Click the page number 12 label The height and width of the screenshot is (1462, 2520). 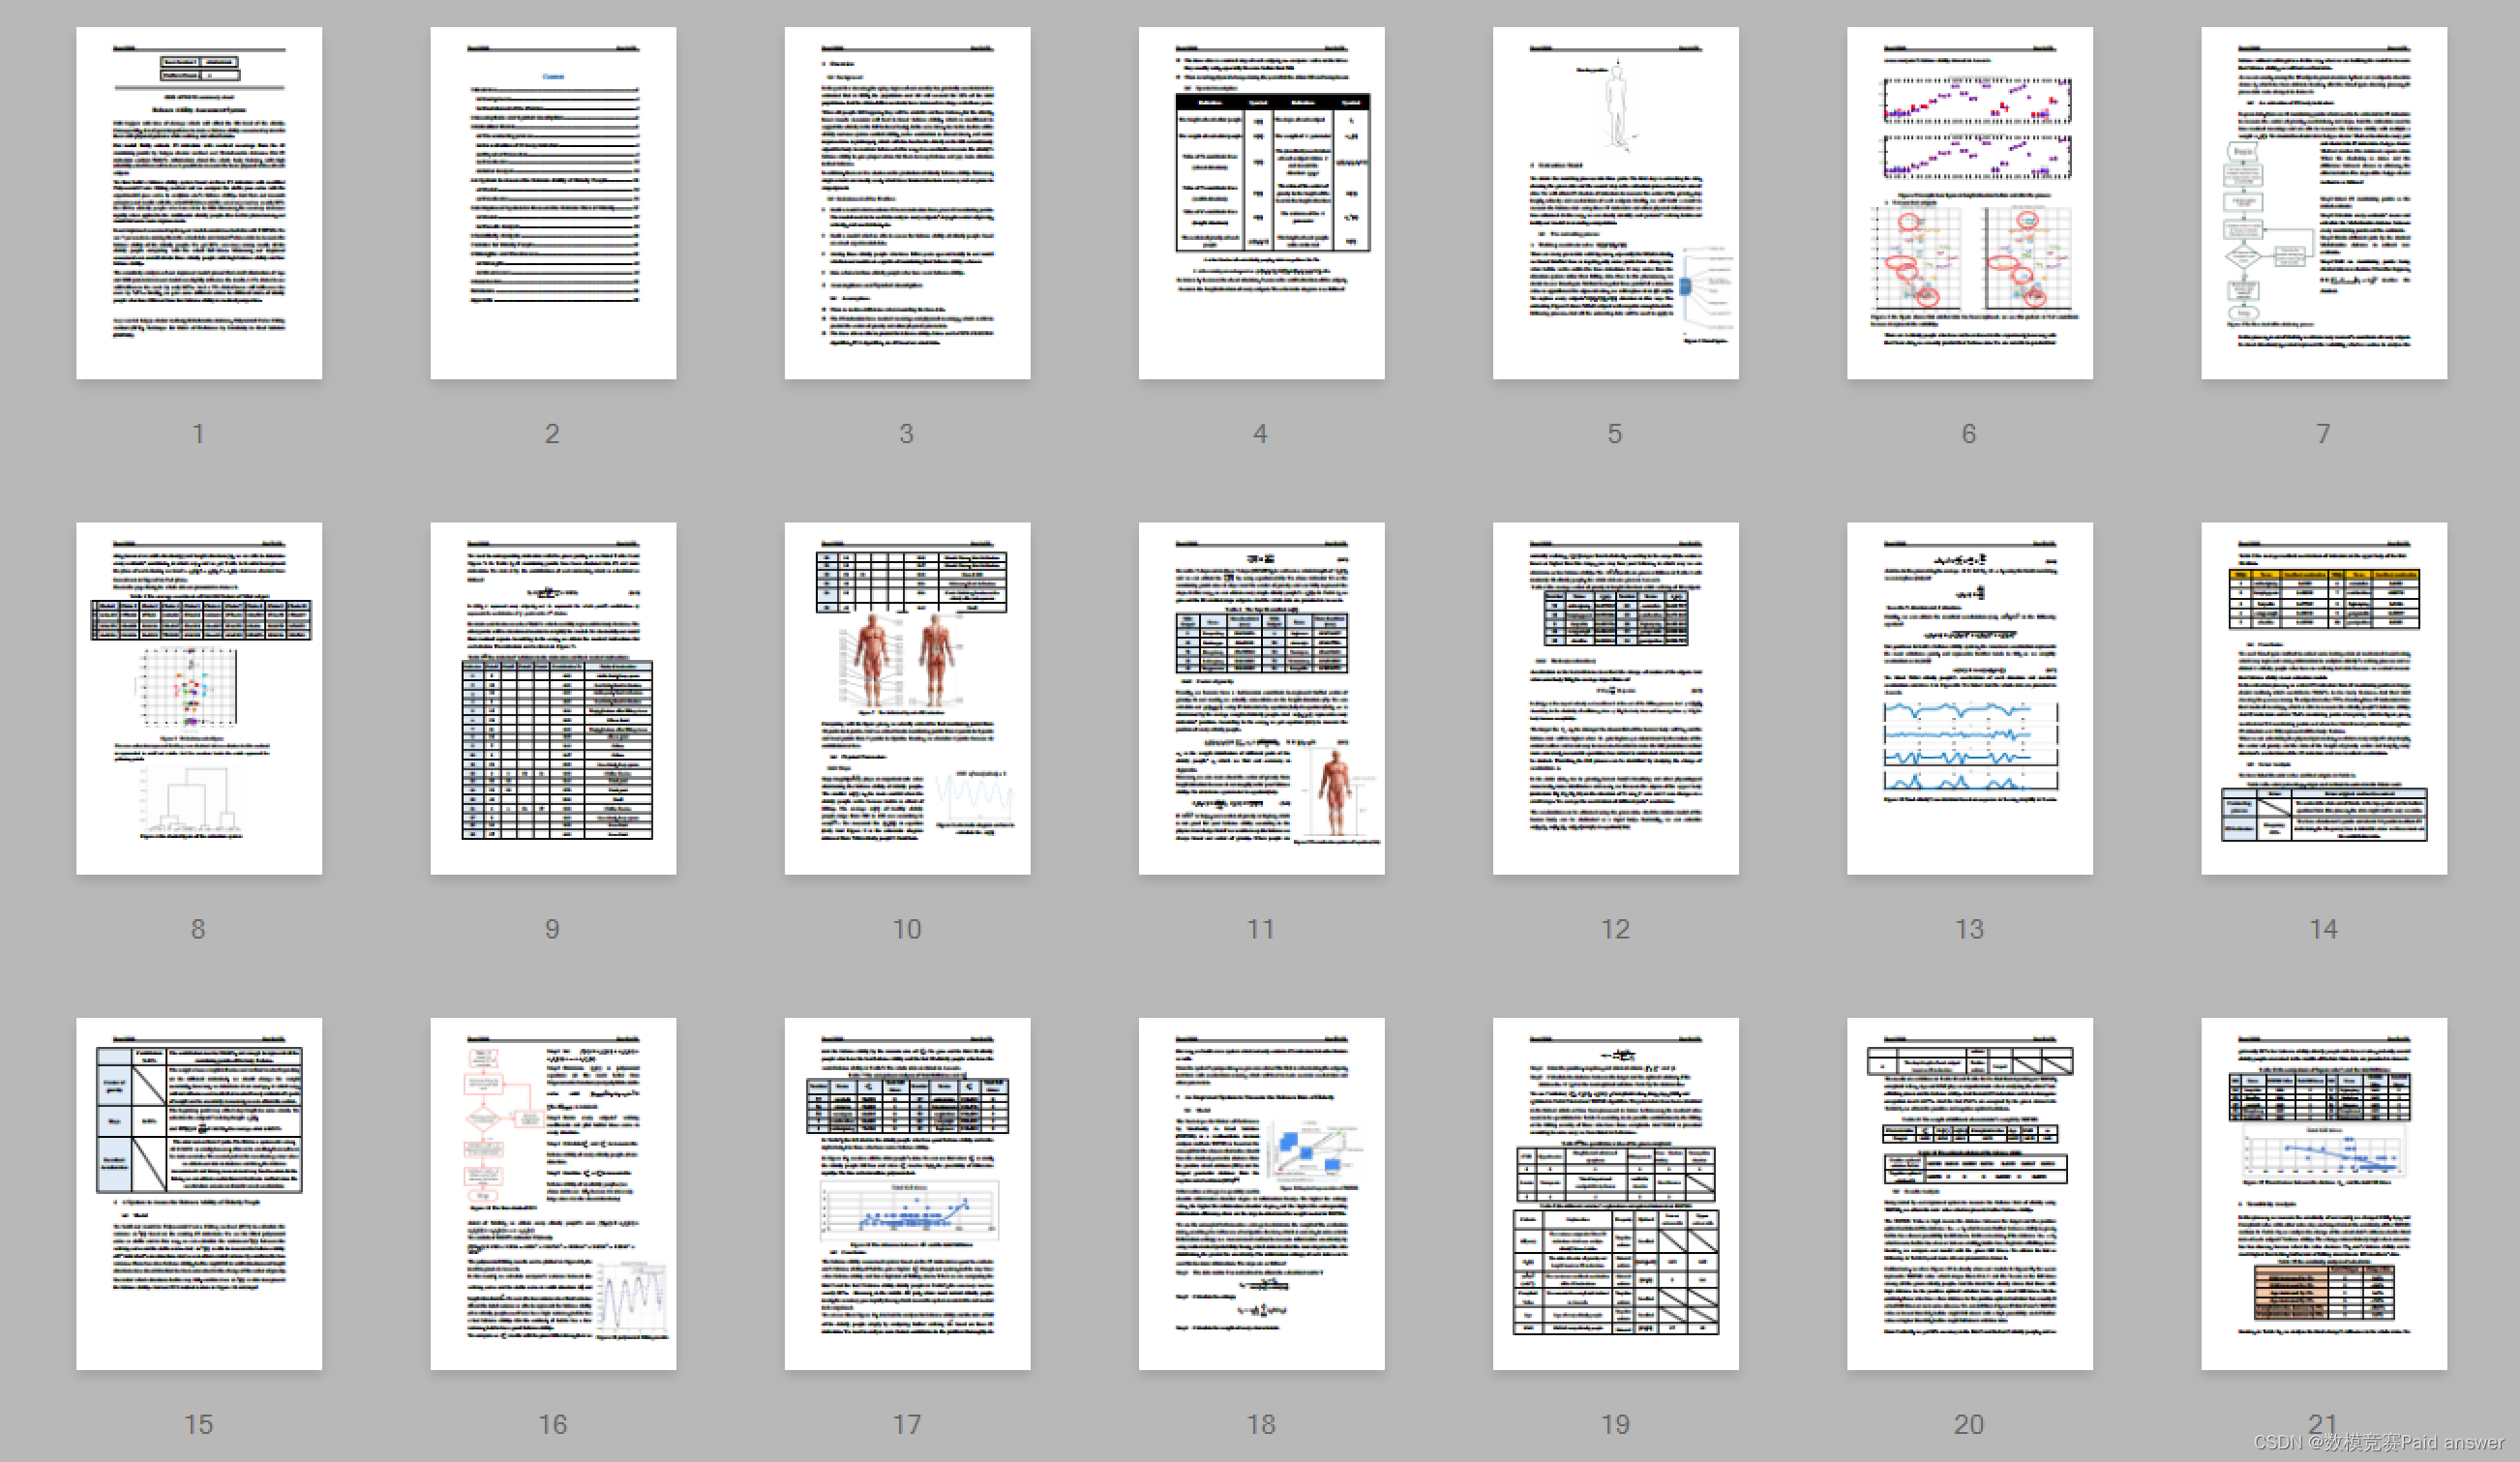pyautogui.click(x=1614, y=929)
